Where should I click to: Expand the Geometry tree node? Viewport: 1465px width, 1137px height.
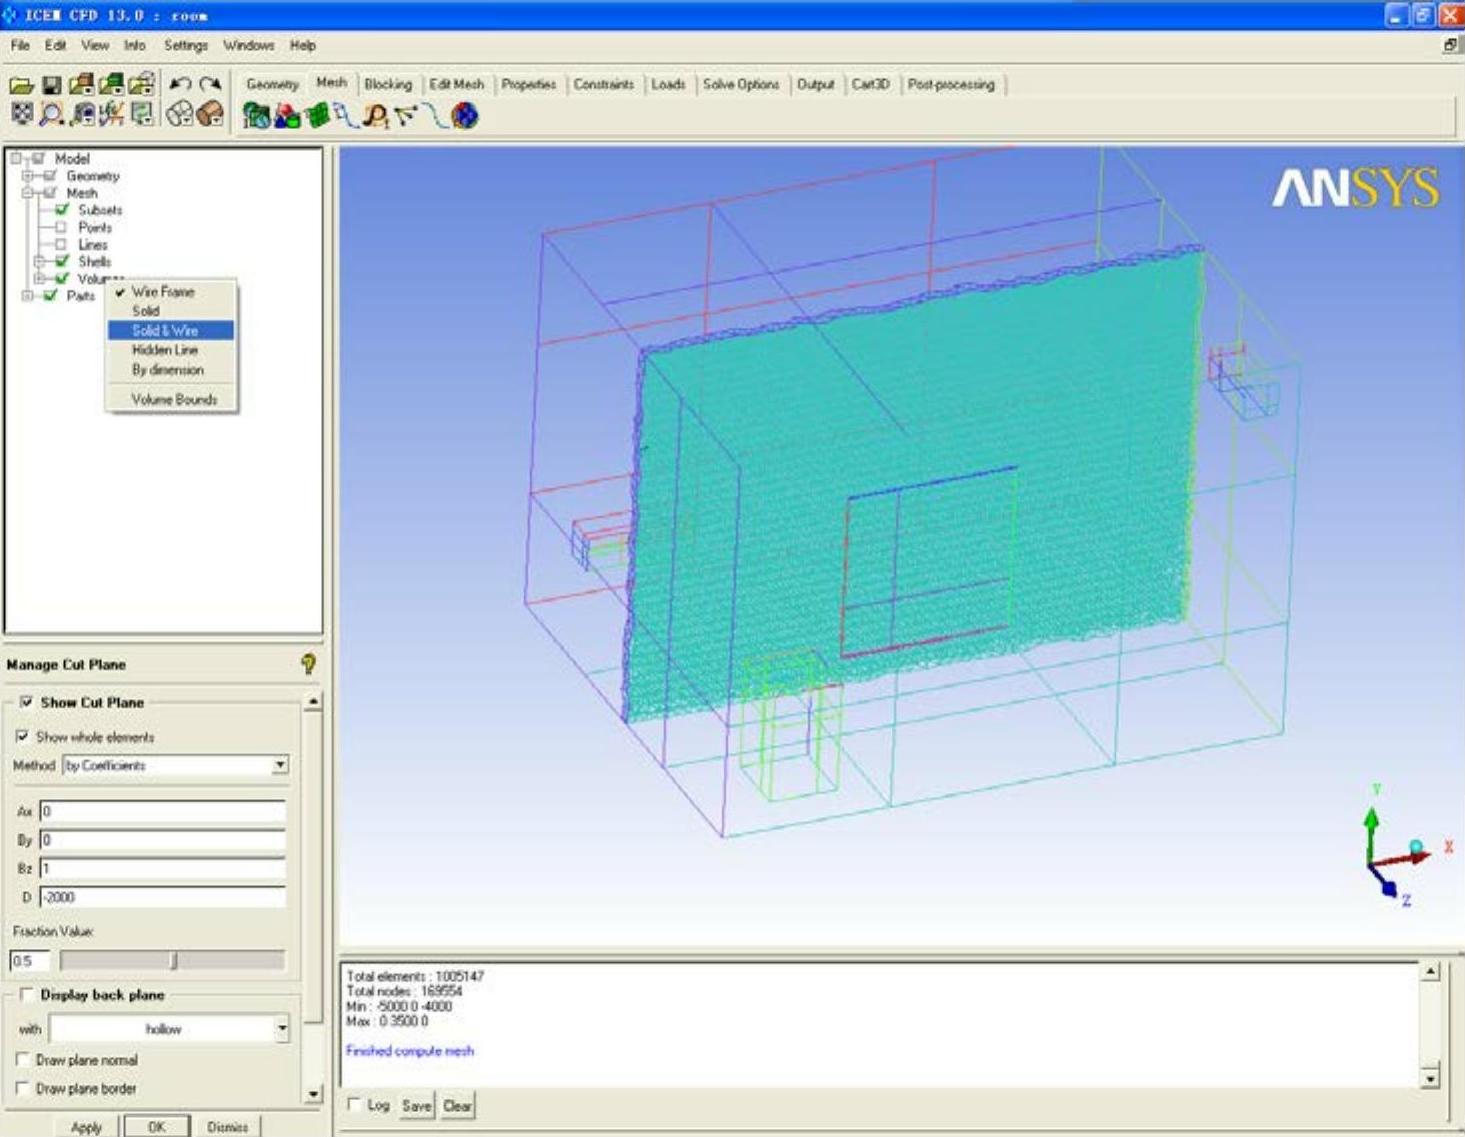click(x=28, y=176)
